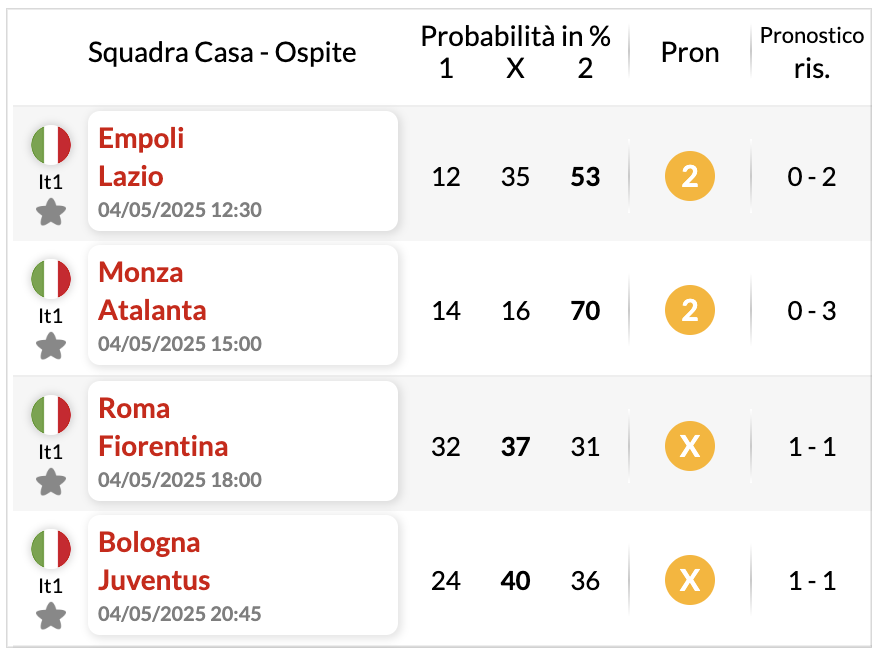This screenshot has height=656, width=878.
Task: Mark Bologna Juventus match with star
Action: pos(51,616)
